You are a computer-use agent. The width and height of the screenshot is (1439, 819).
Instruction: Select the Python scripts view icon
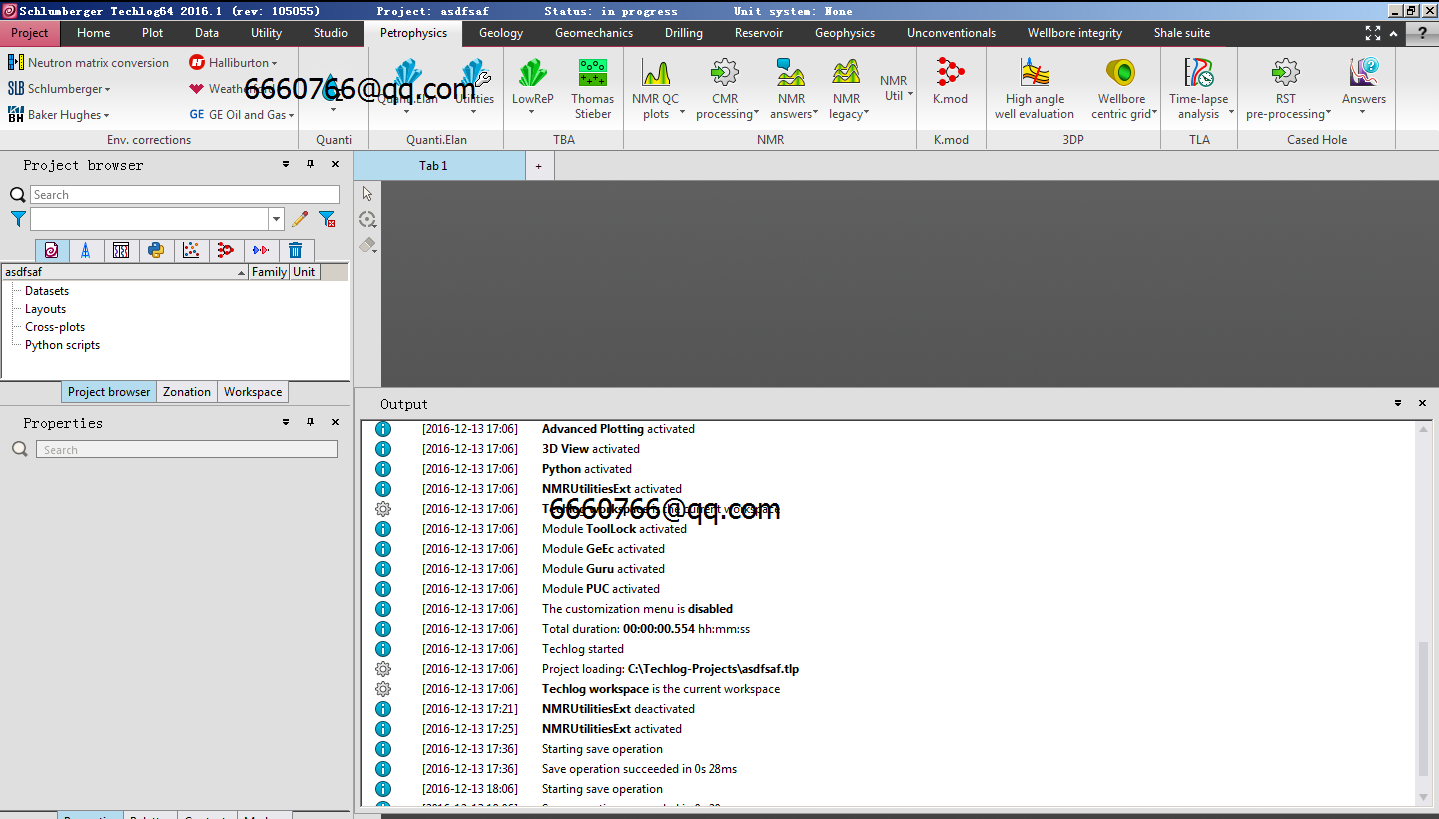point(156,251)
